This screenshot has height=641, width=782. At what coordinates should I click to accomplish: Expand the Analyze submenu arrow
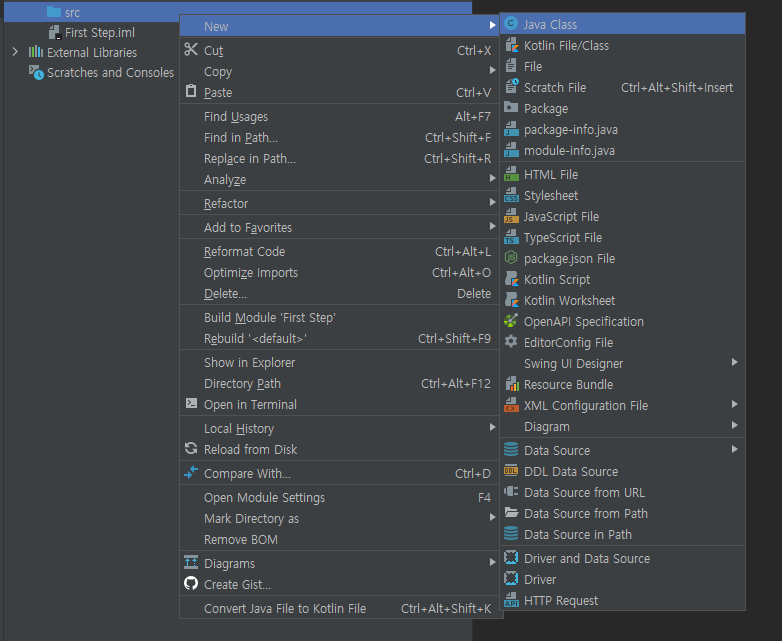coord(492,179)
